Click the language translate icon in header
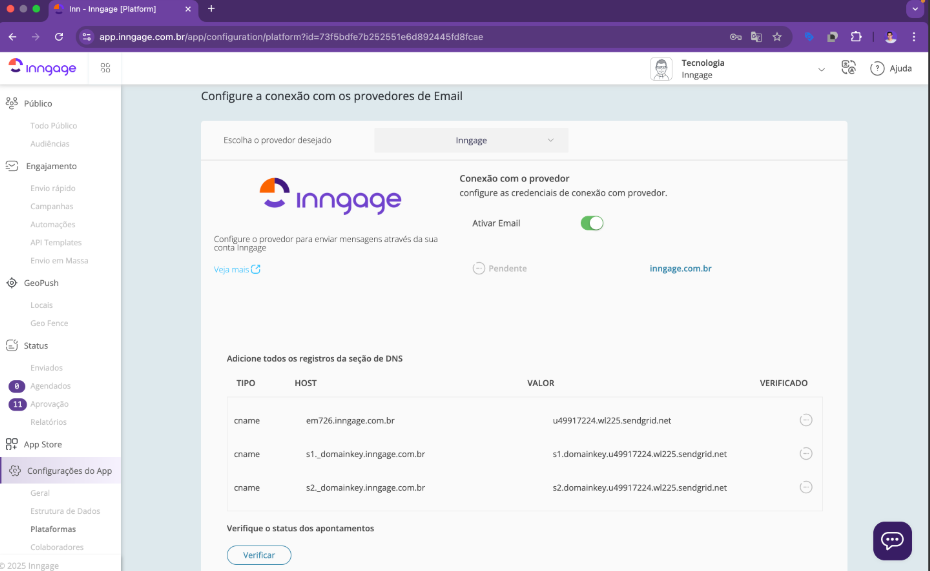The width and height of the screenshot is (930, 571). [849, 68]
